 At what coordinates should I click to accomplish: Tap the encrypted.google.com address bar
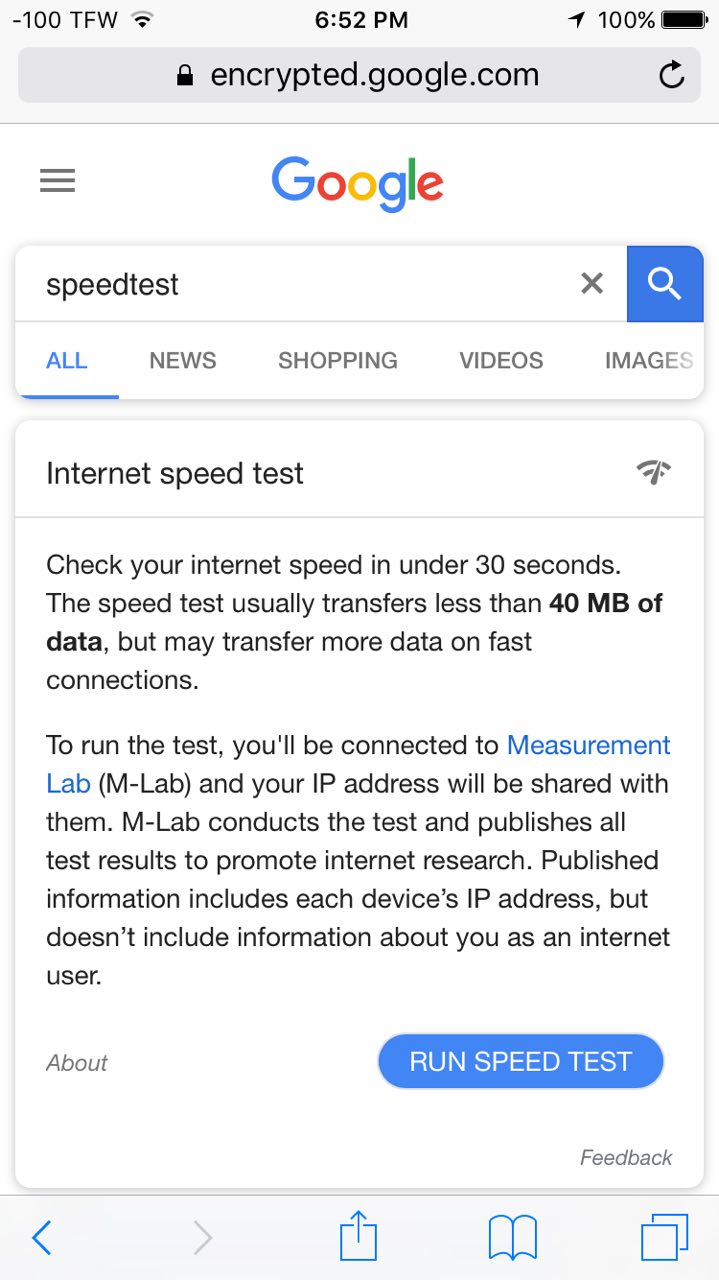tap(358, 75)
